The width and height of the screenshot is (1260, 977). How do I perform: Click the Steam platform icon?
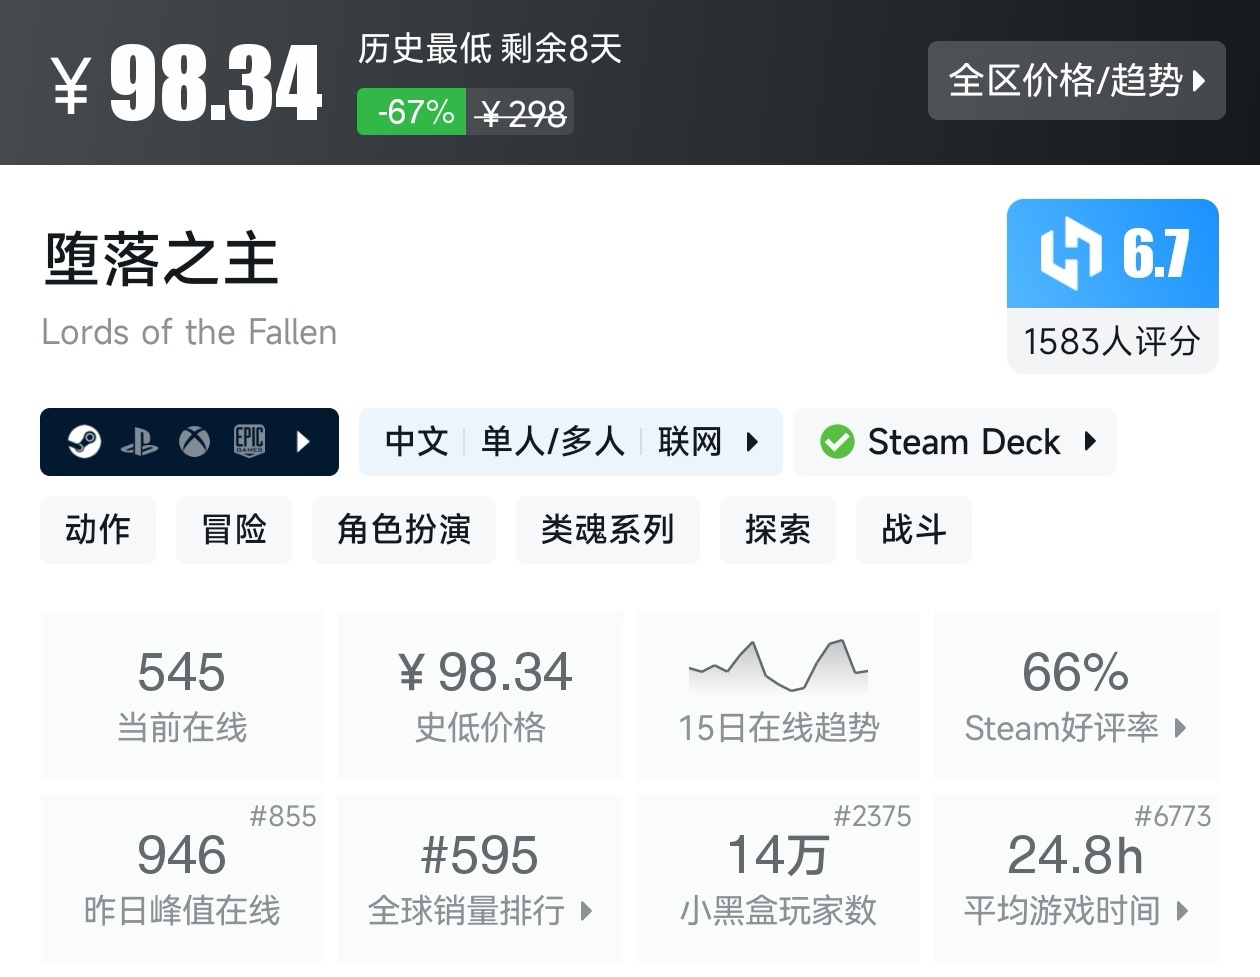(84, 441)
